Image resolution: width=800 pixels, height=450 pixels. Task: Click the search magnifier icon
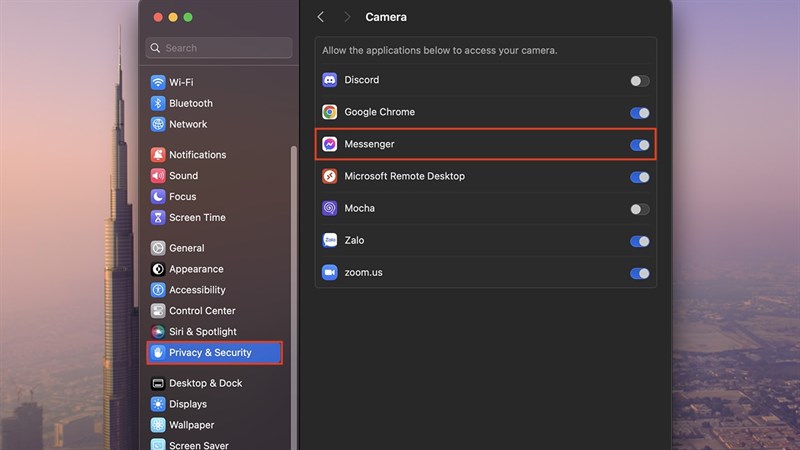coord(155,48)
